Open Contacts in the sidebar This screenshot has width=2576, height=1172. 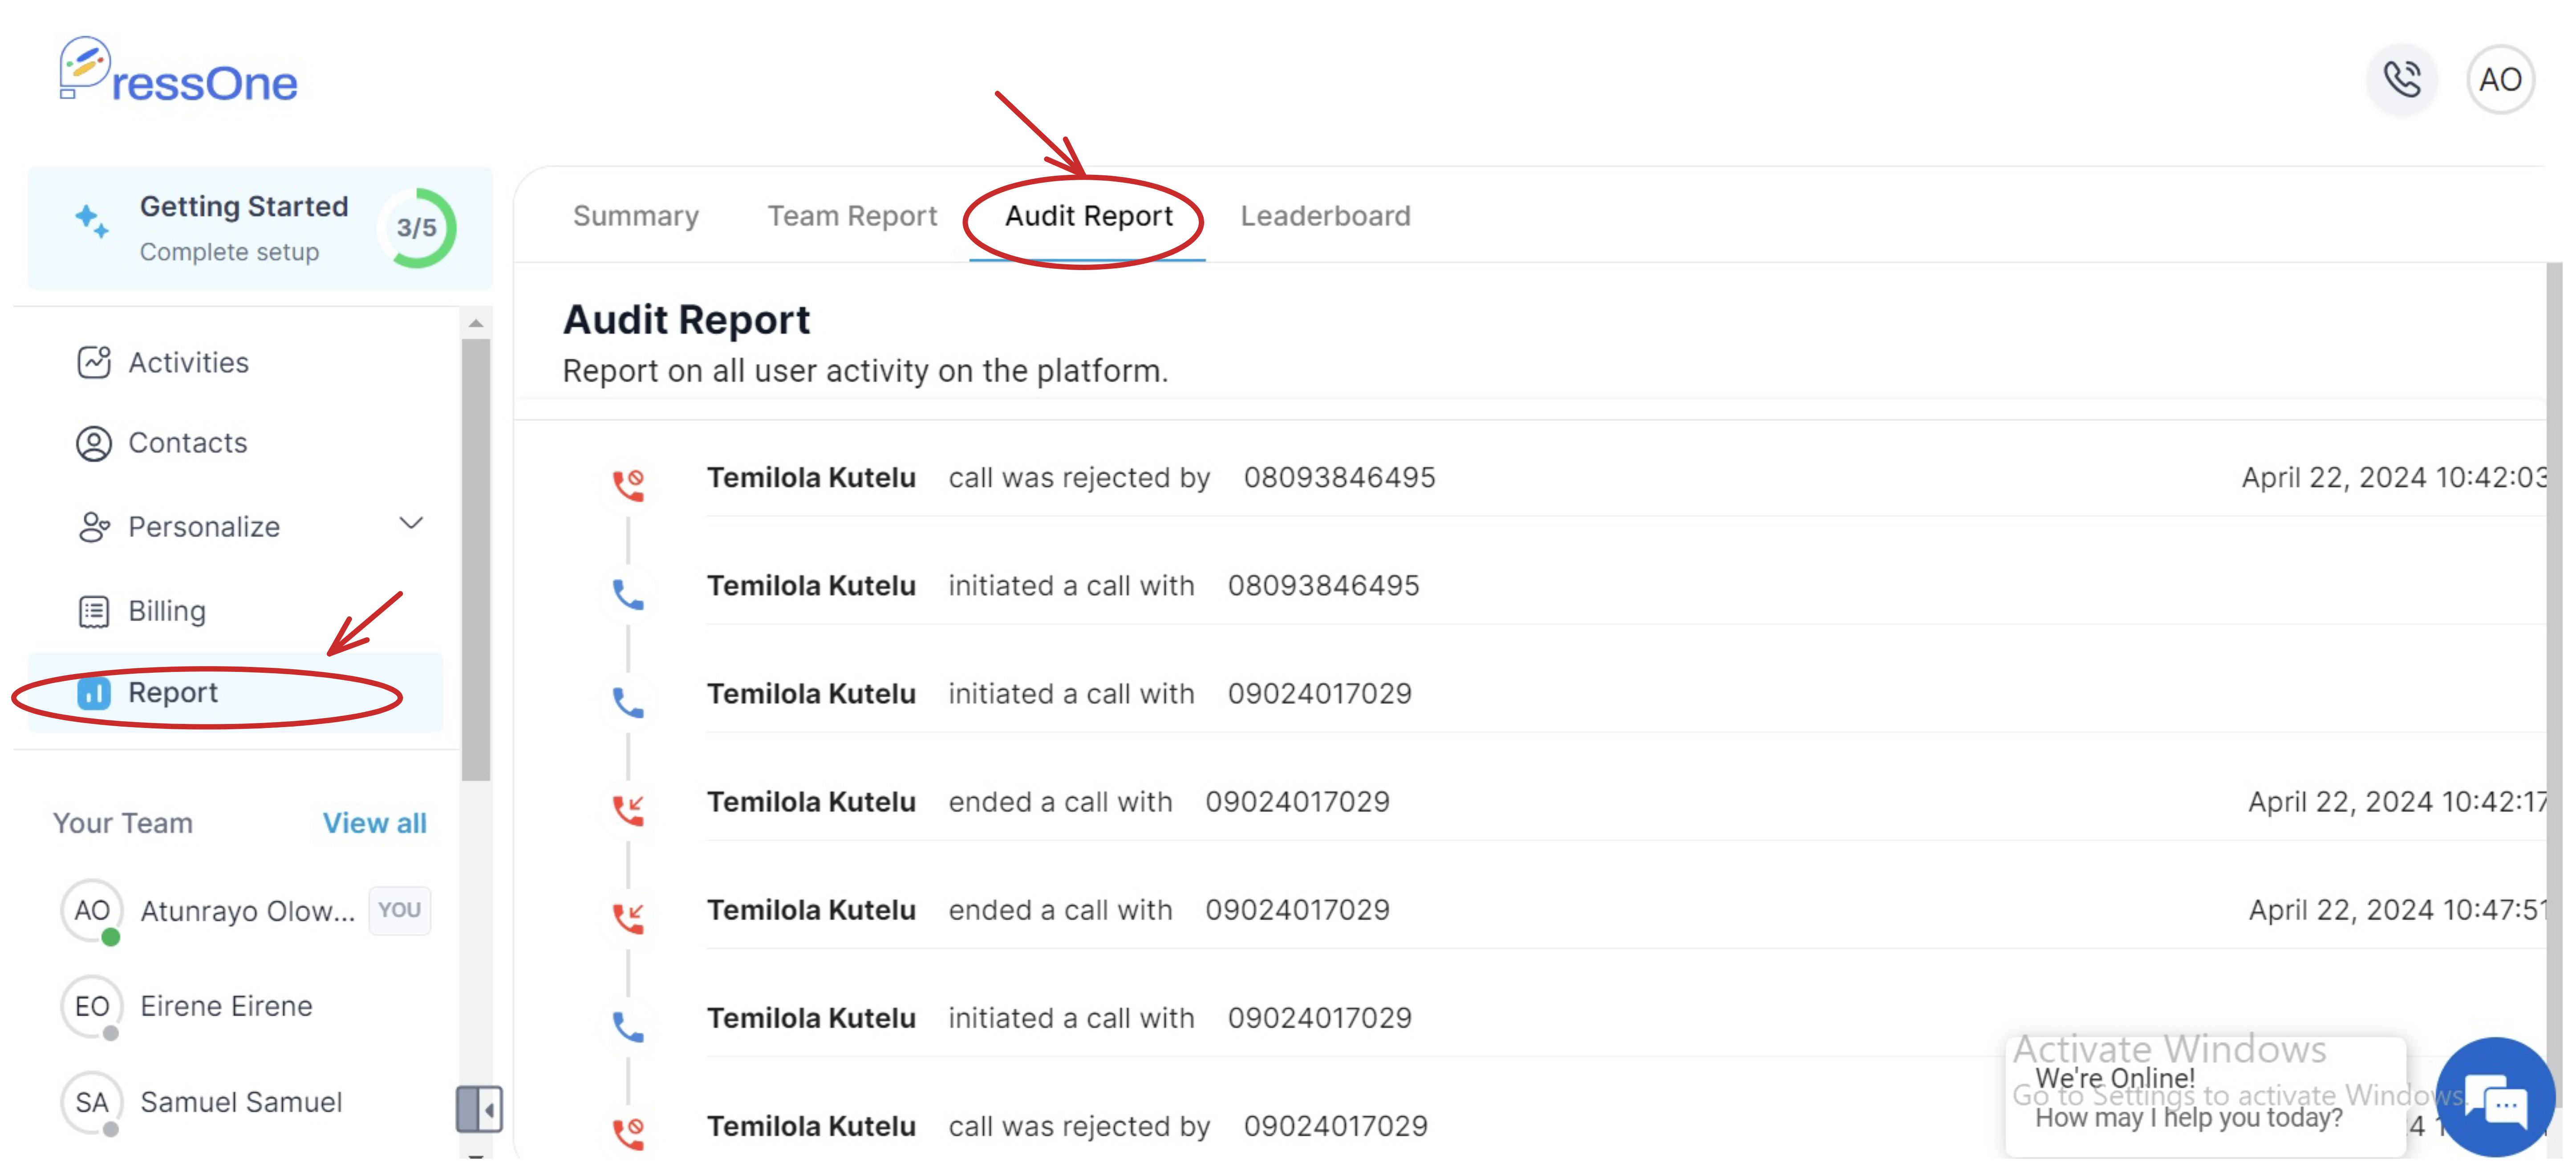[x=188, y=443]
